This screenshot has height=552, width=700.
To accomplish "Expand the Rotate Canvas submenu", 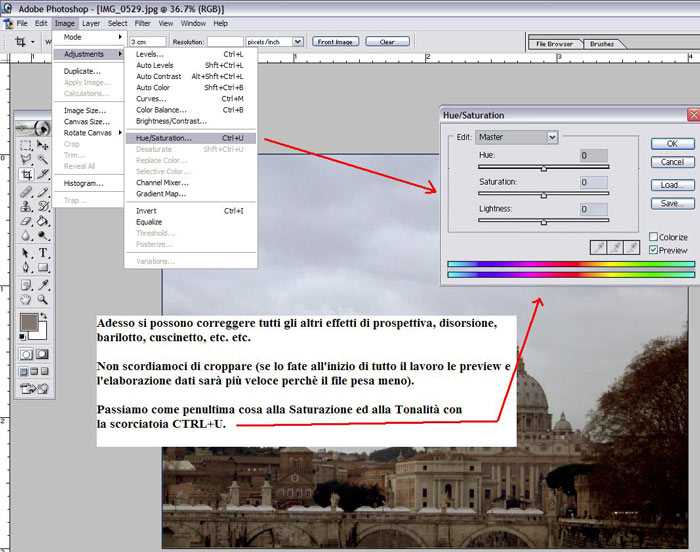I will [x=90, y=133].
